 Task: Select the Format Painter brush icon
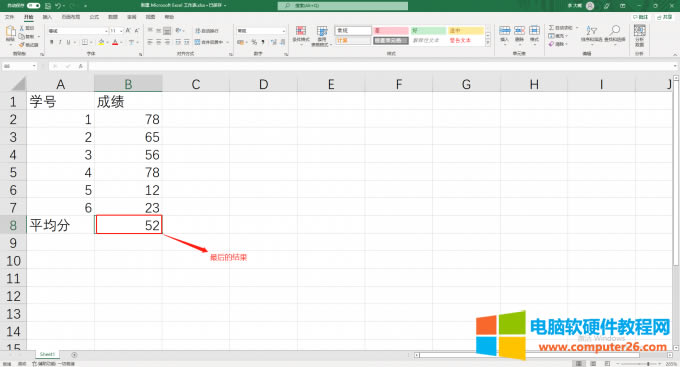click(22, 44)
